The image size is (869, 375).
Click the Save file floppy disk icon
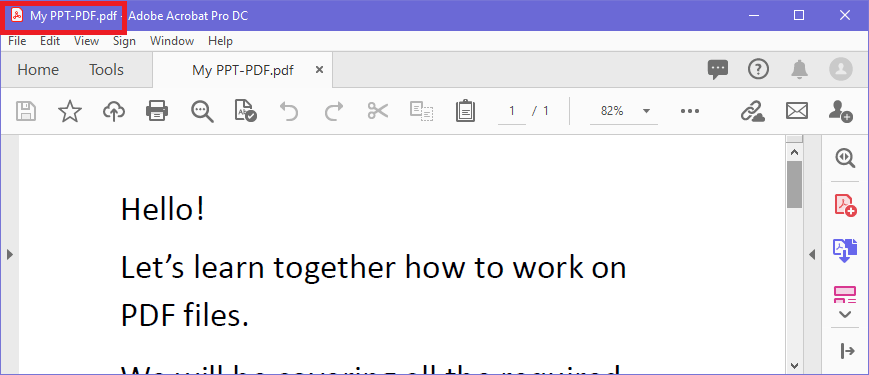pos(25,111)
